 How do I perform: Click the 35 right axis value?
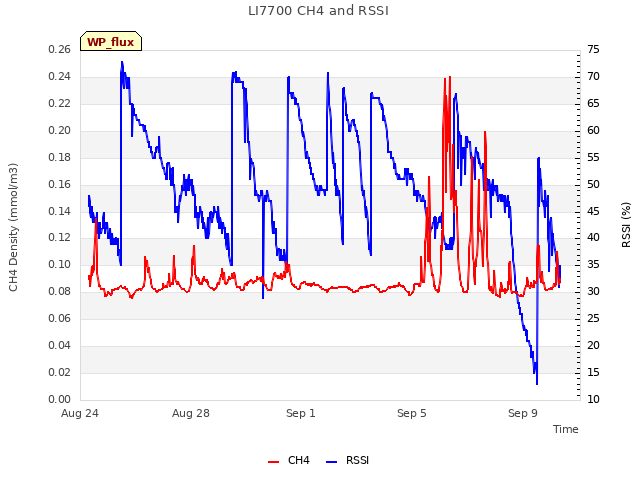pyautogui.click(x=593, y=264)
